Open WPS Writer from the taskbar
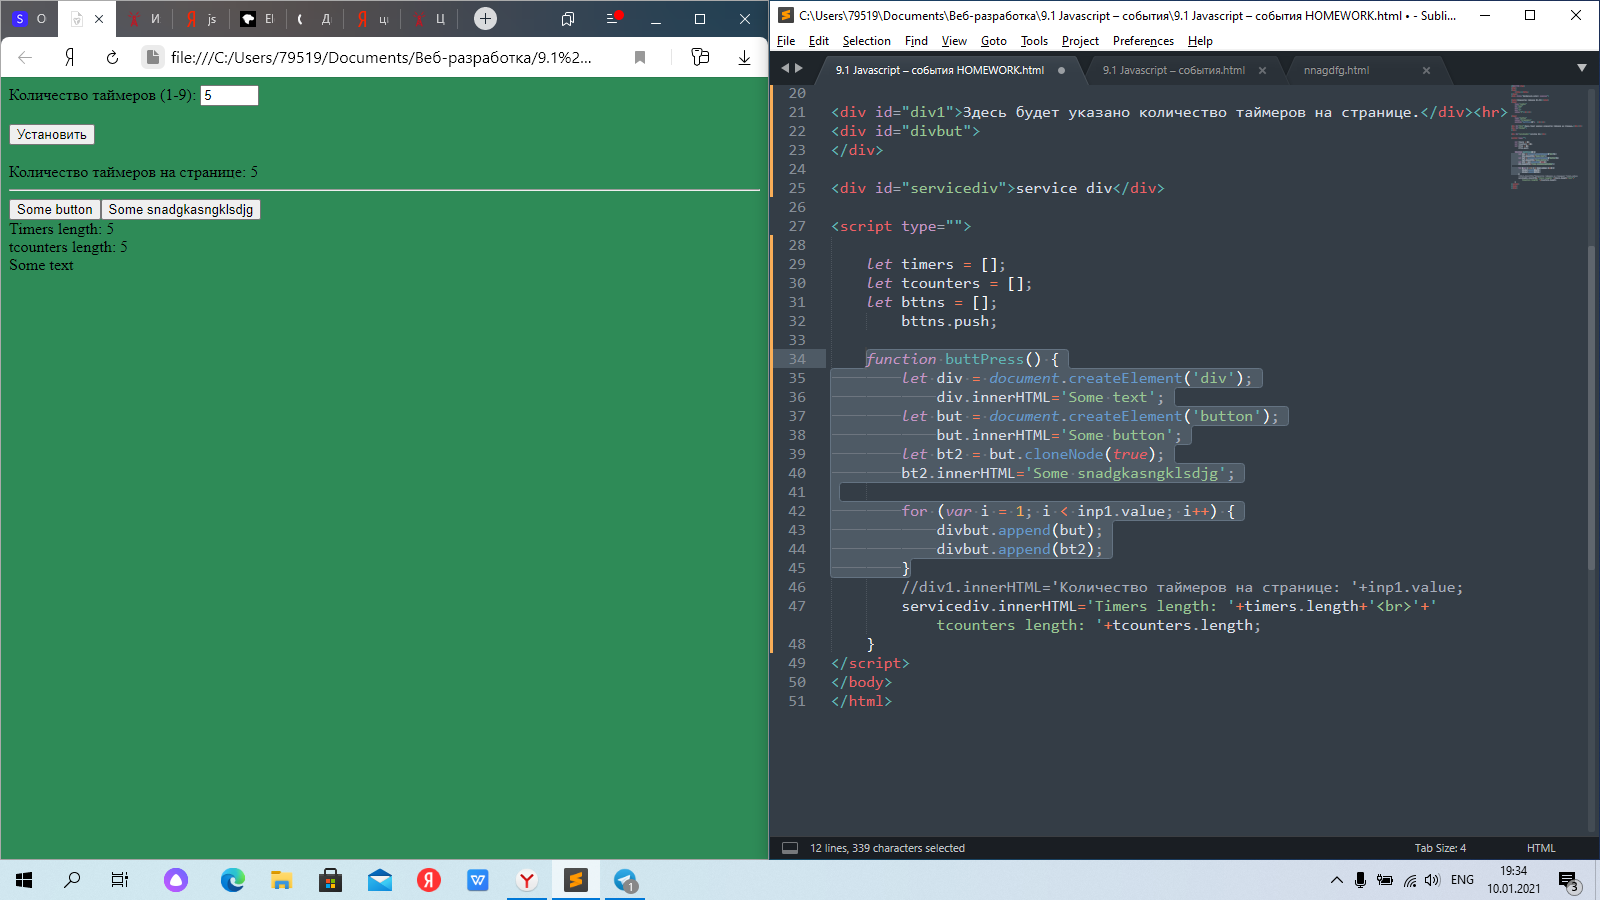 pyautogui.click(x=478, y=880)
